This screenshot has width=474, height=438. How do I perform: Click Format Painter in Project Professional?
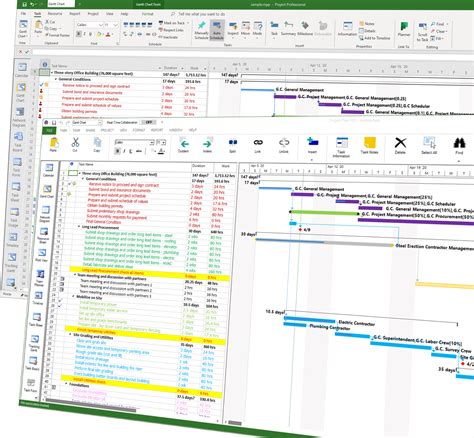click(57, 35)
